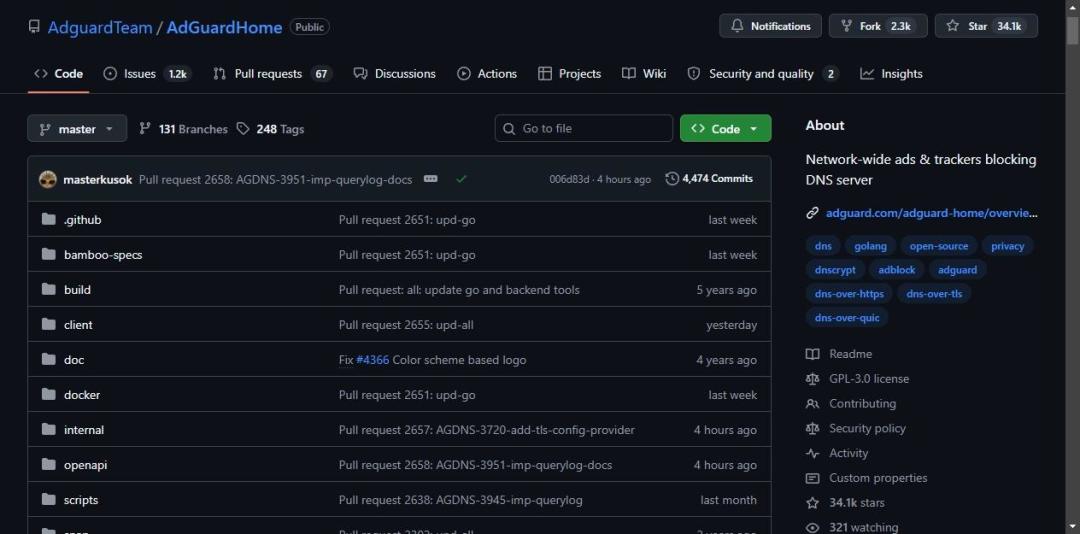Click the Go to file search field
This screenshot has width=1080, height=534.
[583, 128]
